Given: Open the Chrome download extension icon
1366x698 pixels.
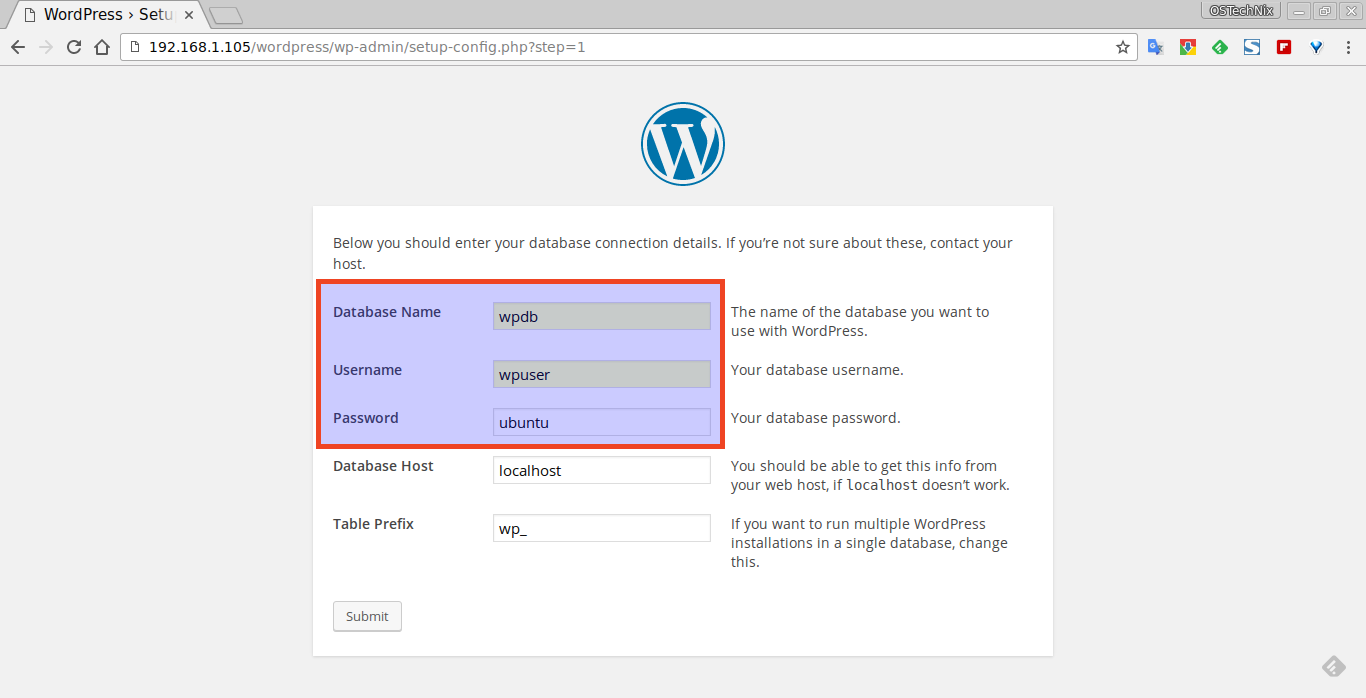Looking at the screenshot, I should coord(1188,47).
